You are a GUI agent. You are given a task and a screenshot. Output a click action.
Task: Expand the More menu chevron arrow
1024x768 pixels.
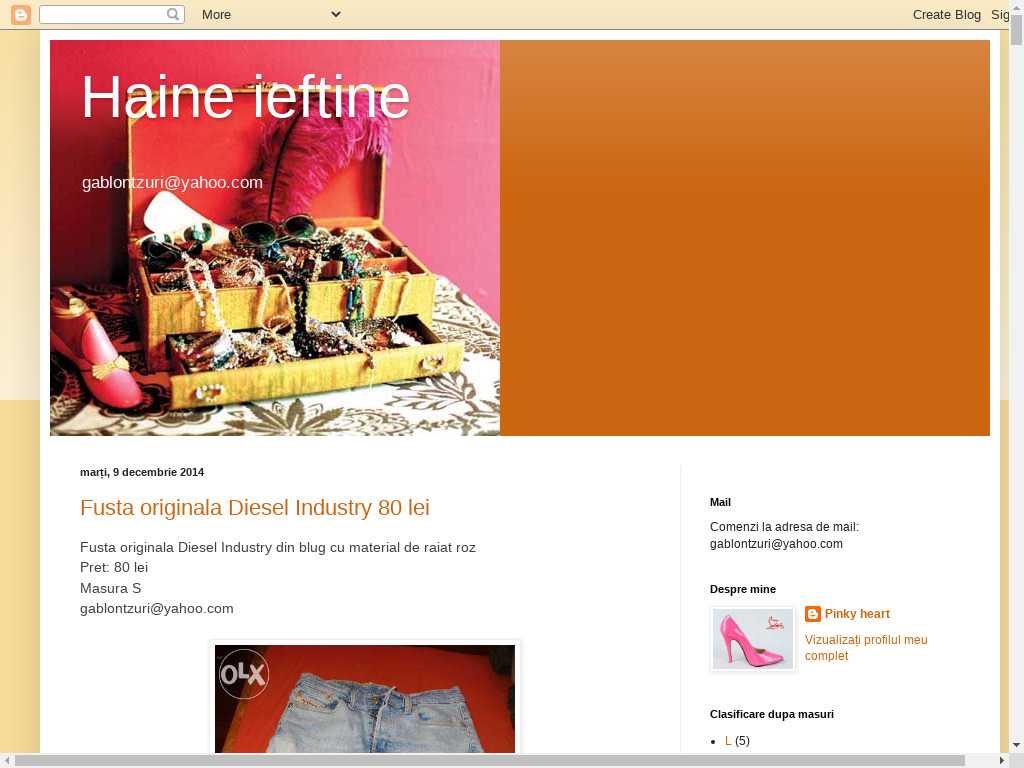[336, 14]
